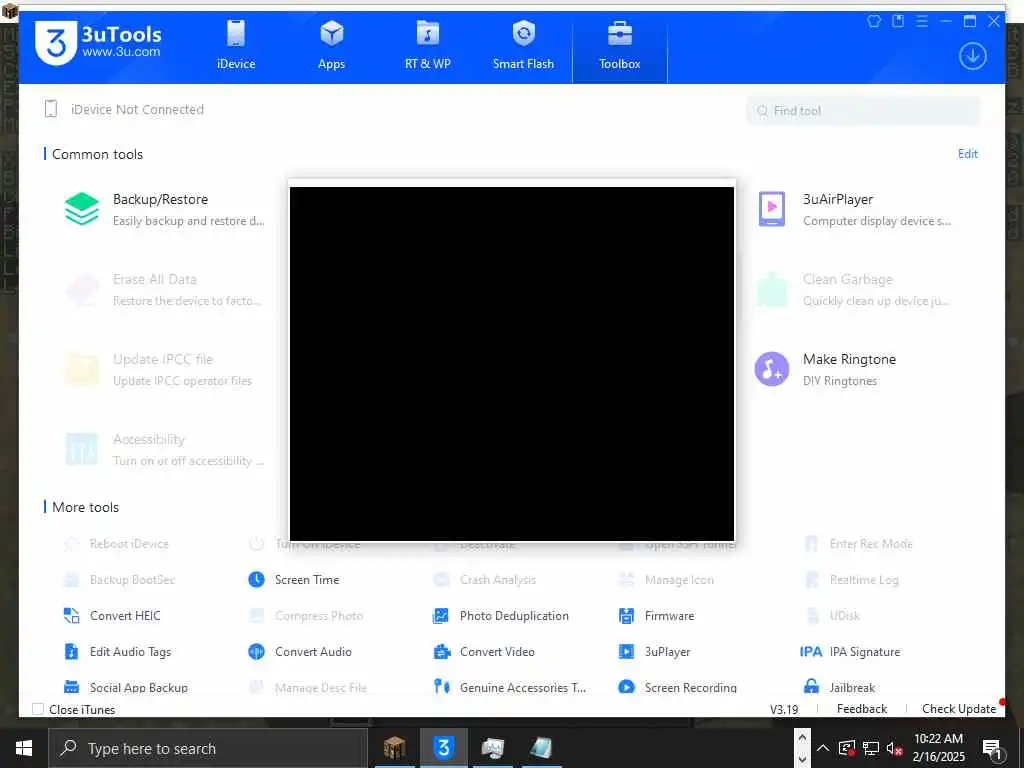
Task: Switch to the Apps tab
Action: [x=331, y=46]
